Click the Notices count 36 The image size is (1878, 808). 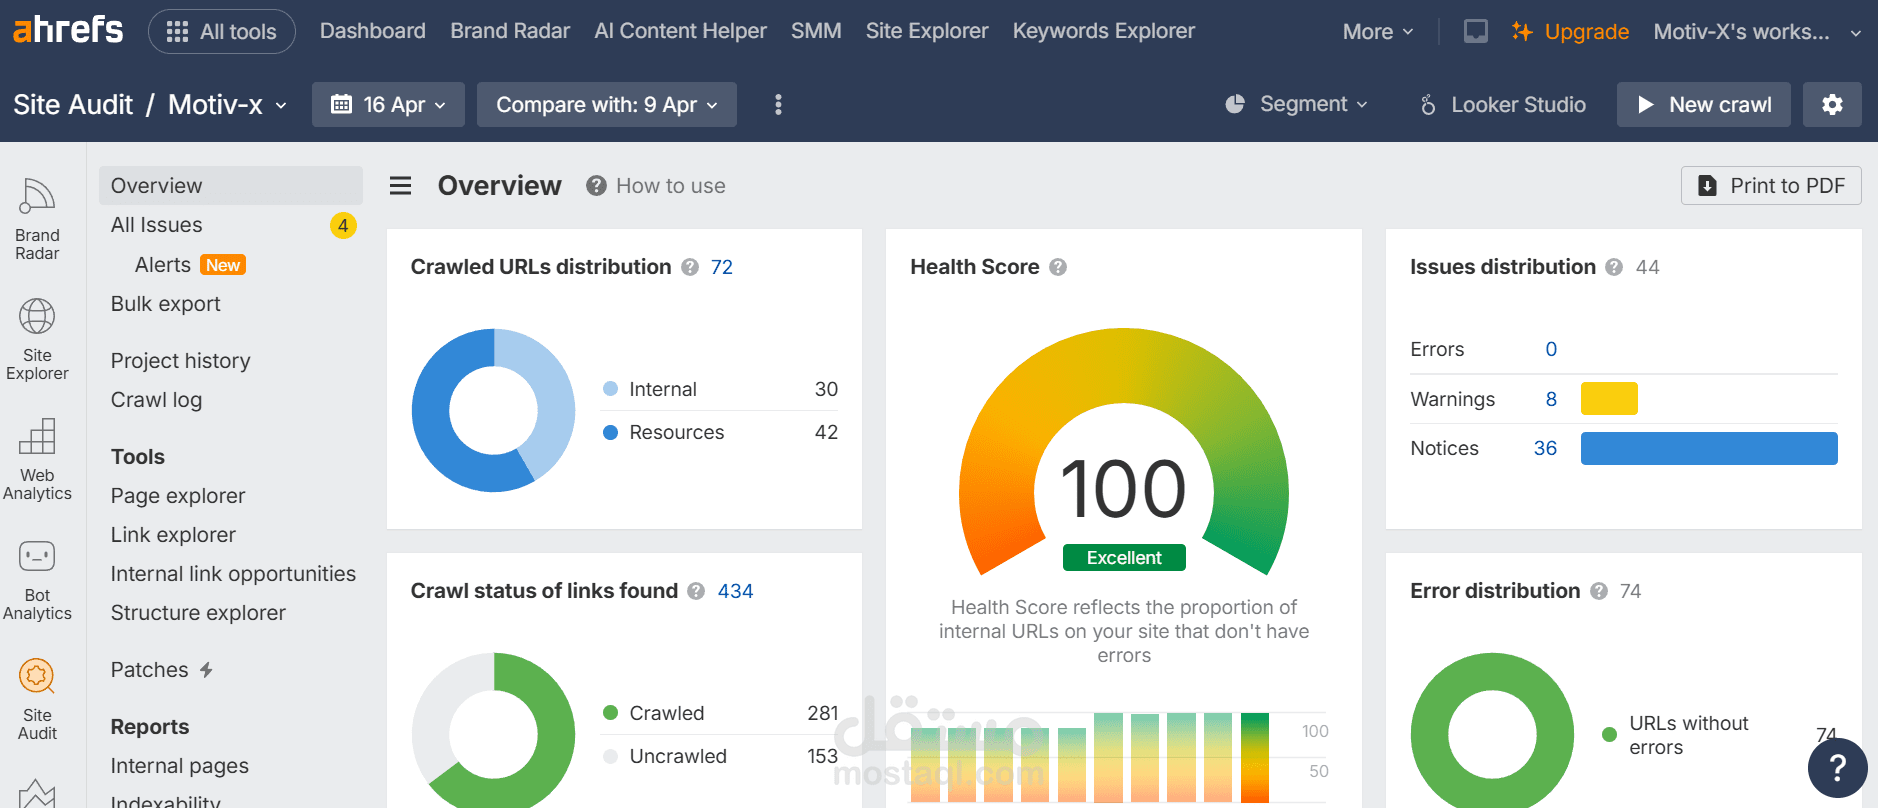point(1545,448)
